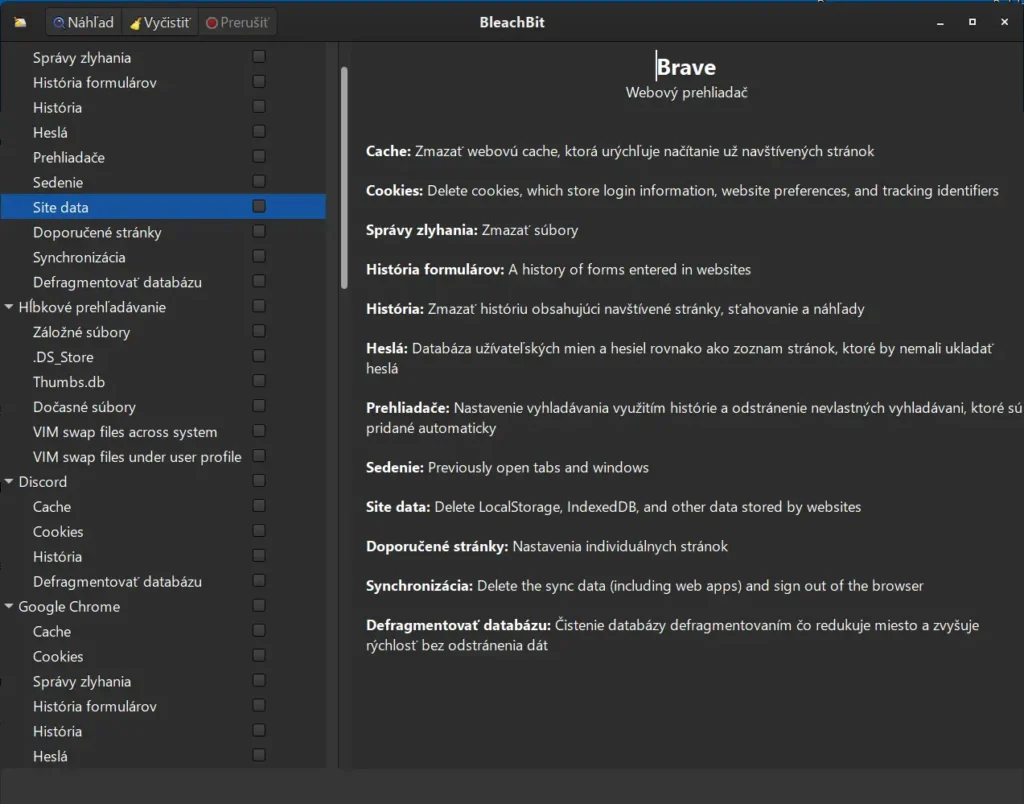Close the BleachBit window
The height and width of the screenshot is (804, 1024).
coord(1004,22)
